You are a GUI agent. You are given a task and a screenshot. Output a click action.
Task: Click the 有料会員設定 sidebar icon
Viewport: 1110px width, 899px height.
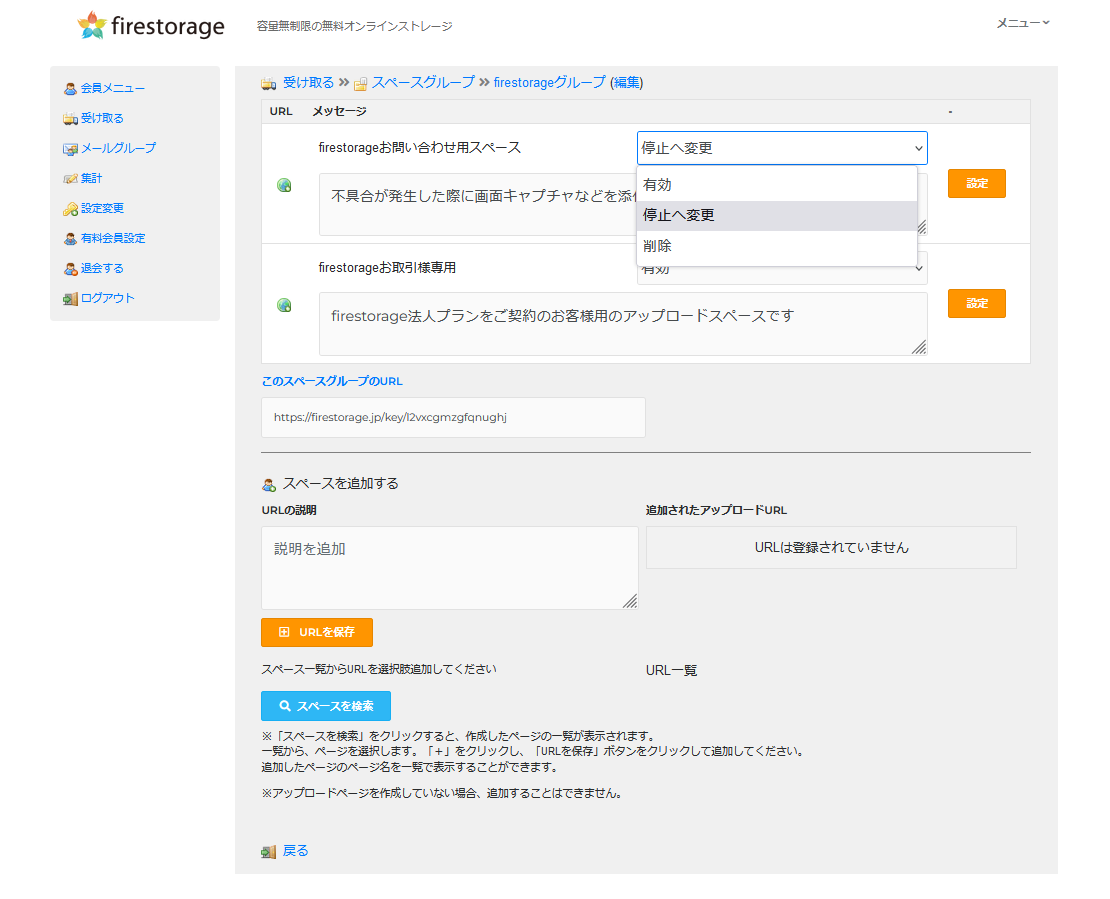(70, 239)
